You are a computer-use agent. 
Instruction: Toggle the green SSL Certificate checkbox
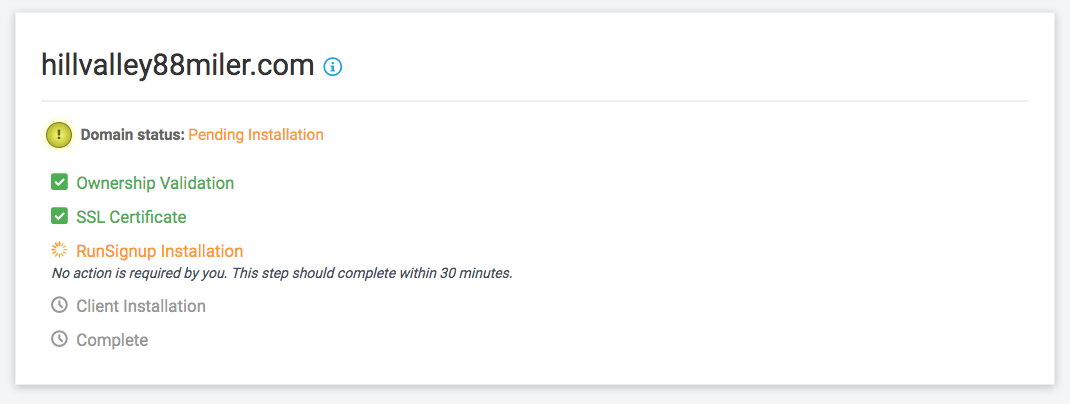[x=59, y=216]
